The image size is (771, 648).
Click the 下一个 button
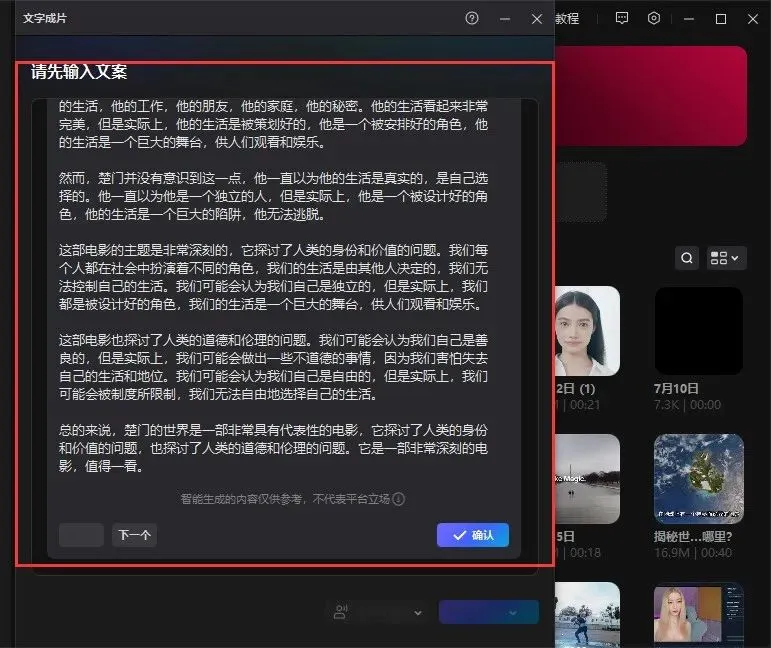[134, 535]
